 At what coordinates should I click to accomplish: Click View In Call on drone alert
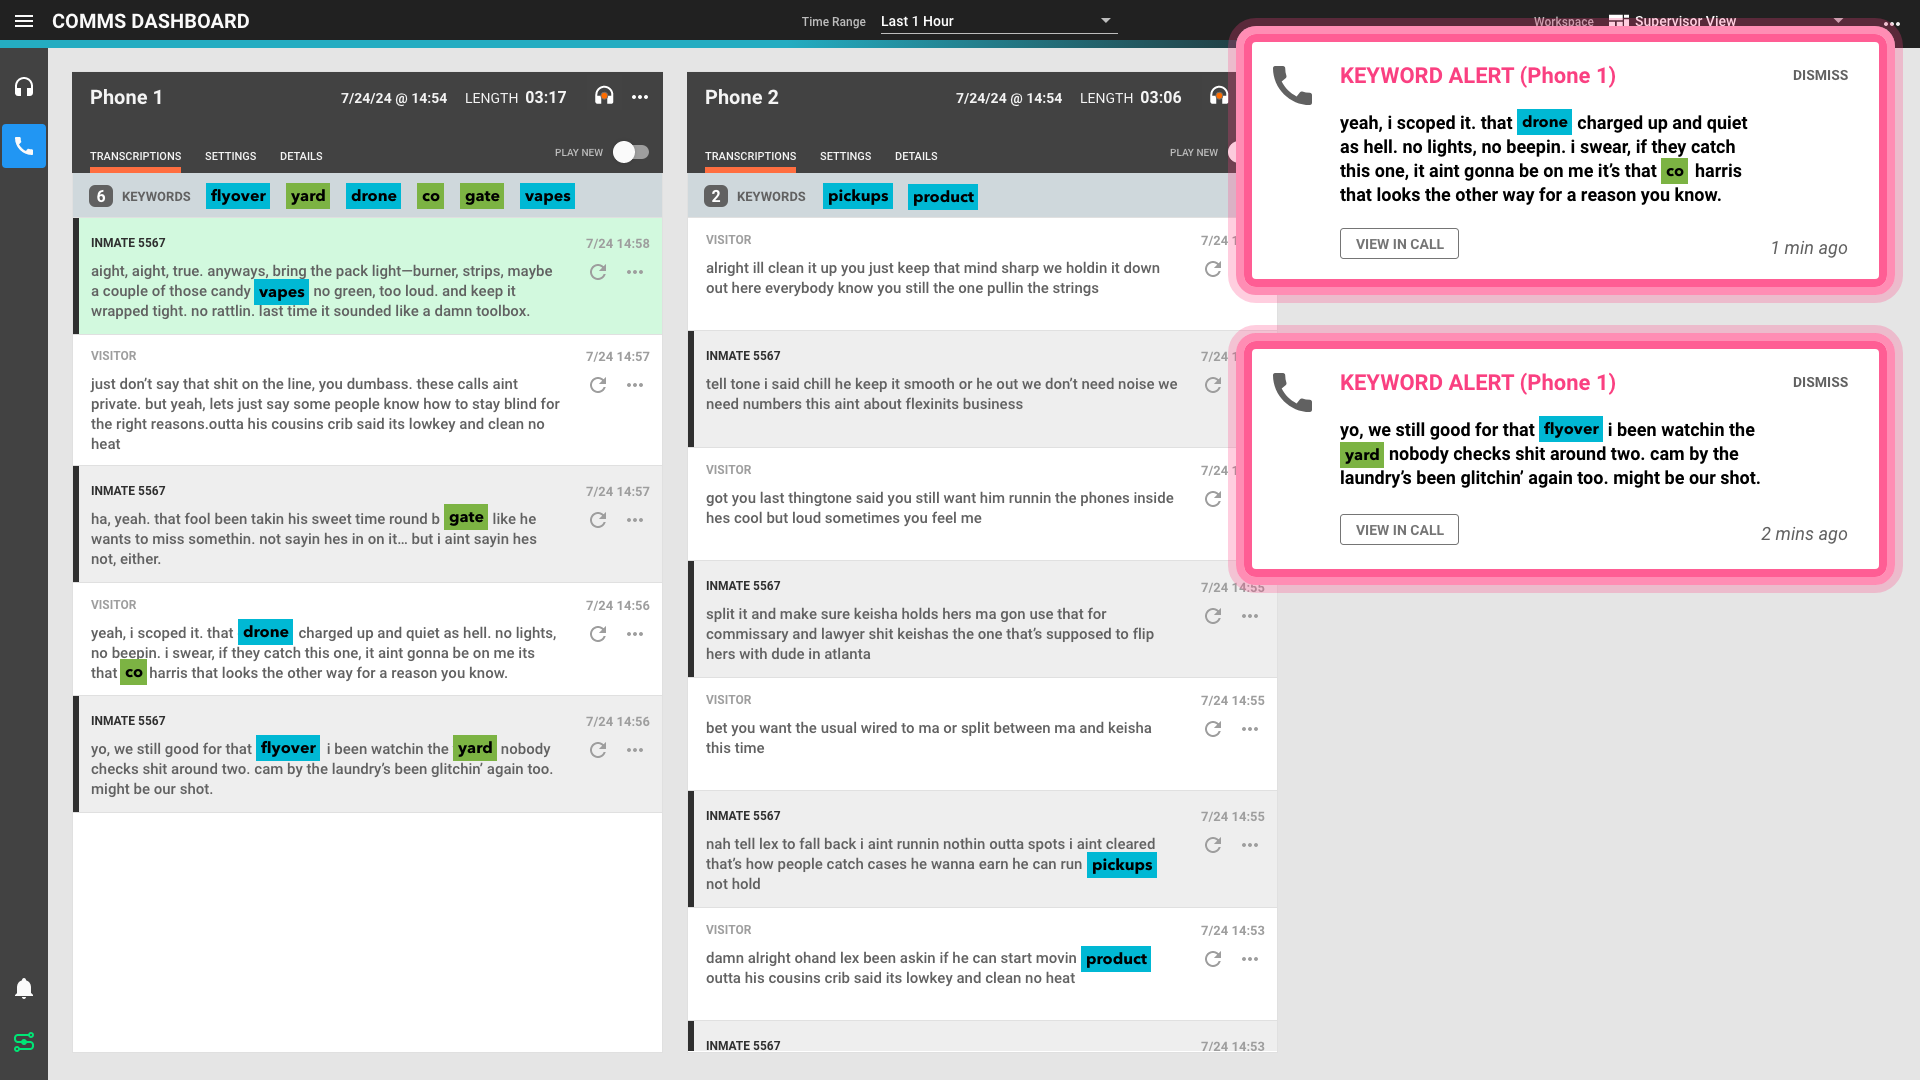pyautogui.click(x=1399, y=244)
